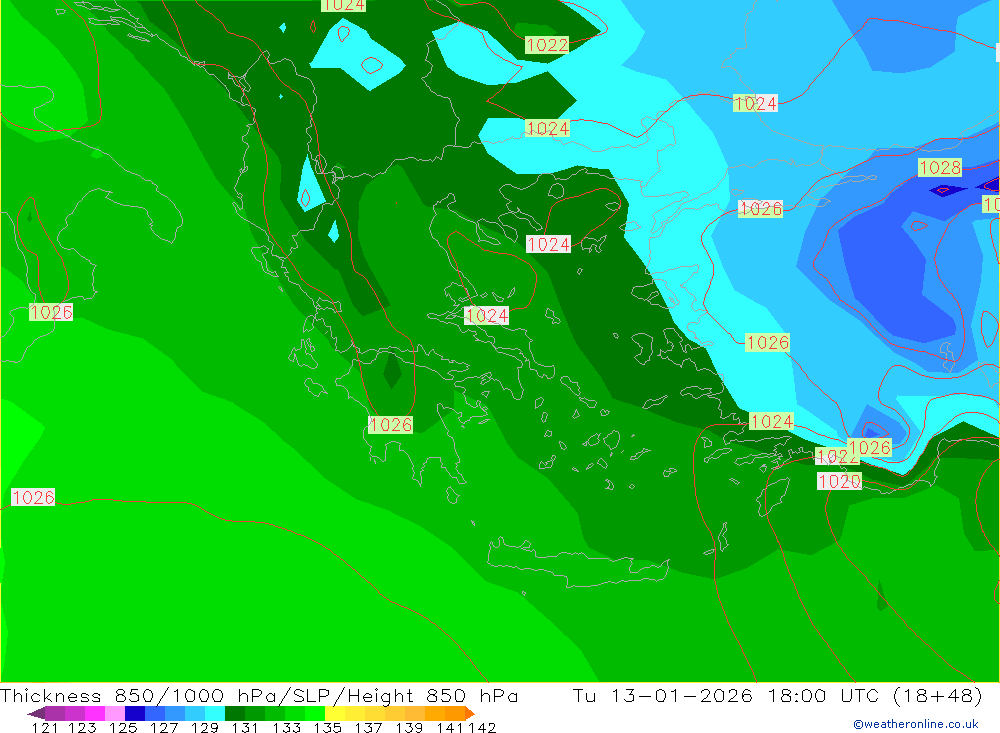Click legend value 139
Screen dimensions: 1000x733
(409, 727)
